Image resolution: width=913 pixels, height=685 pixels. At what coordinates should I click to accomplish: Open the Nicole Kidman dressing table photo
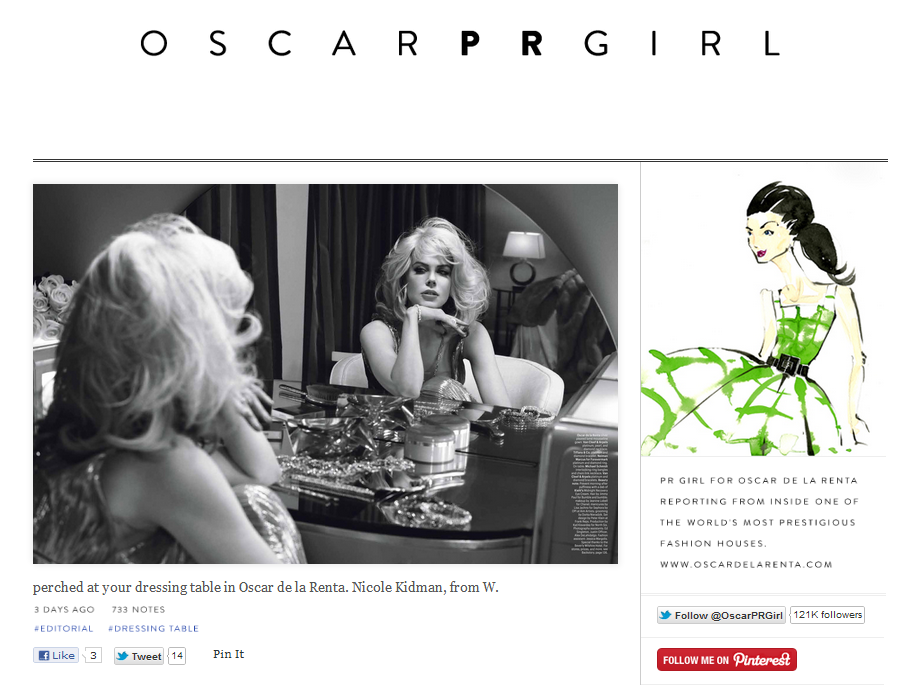coord(325,374)
